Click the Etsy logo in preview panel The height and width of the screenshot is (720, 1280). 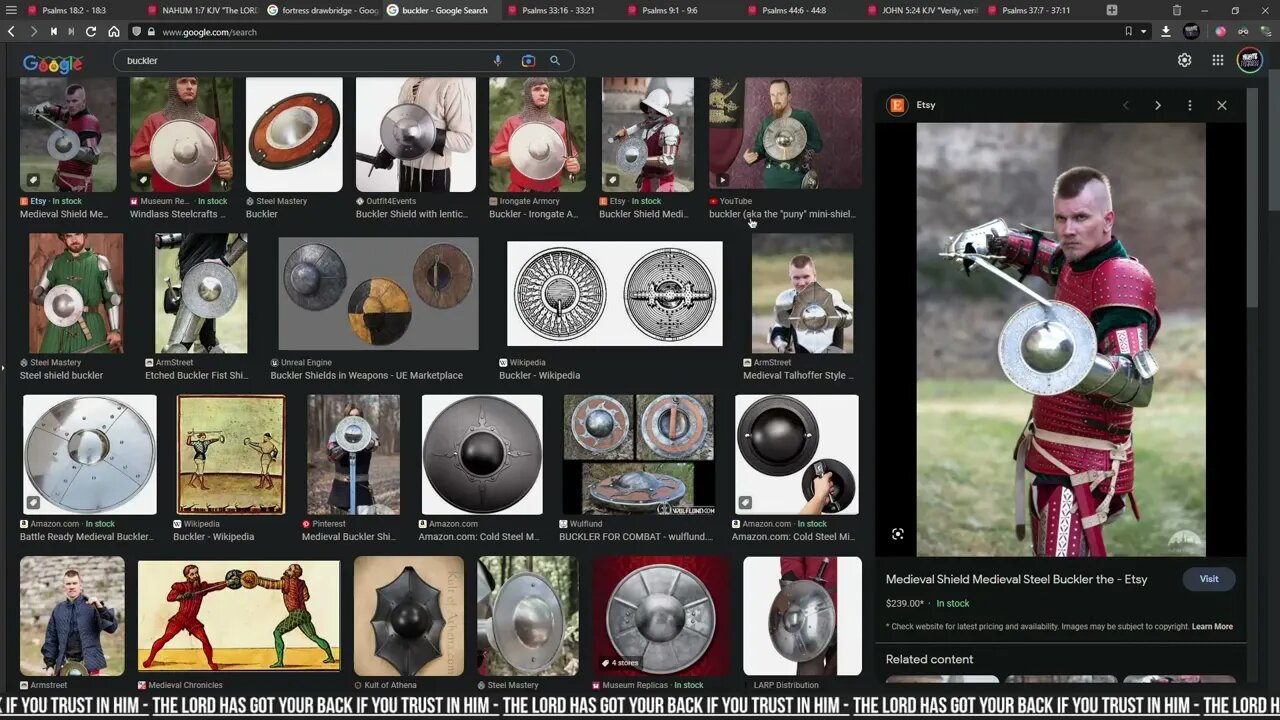point(898,105)
